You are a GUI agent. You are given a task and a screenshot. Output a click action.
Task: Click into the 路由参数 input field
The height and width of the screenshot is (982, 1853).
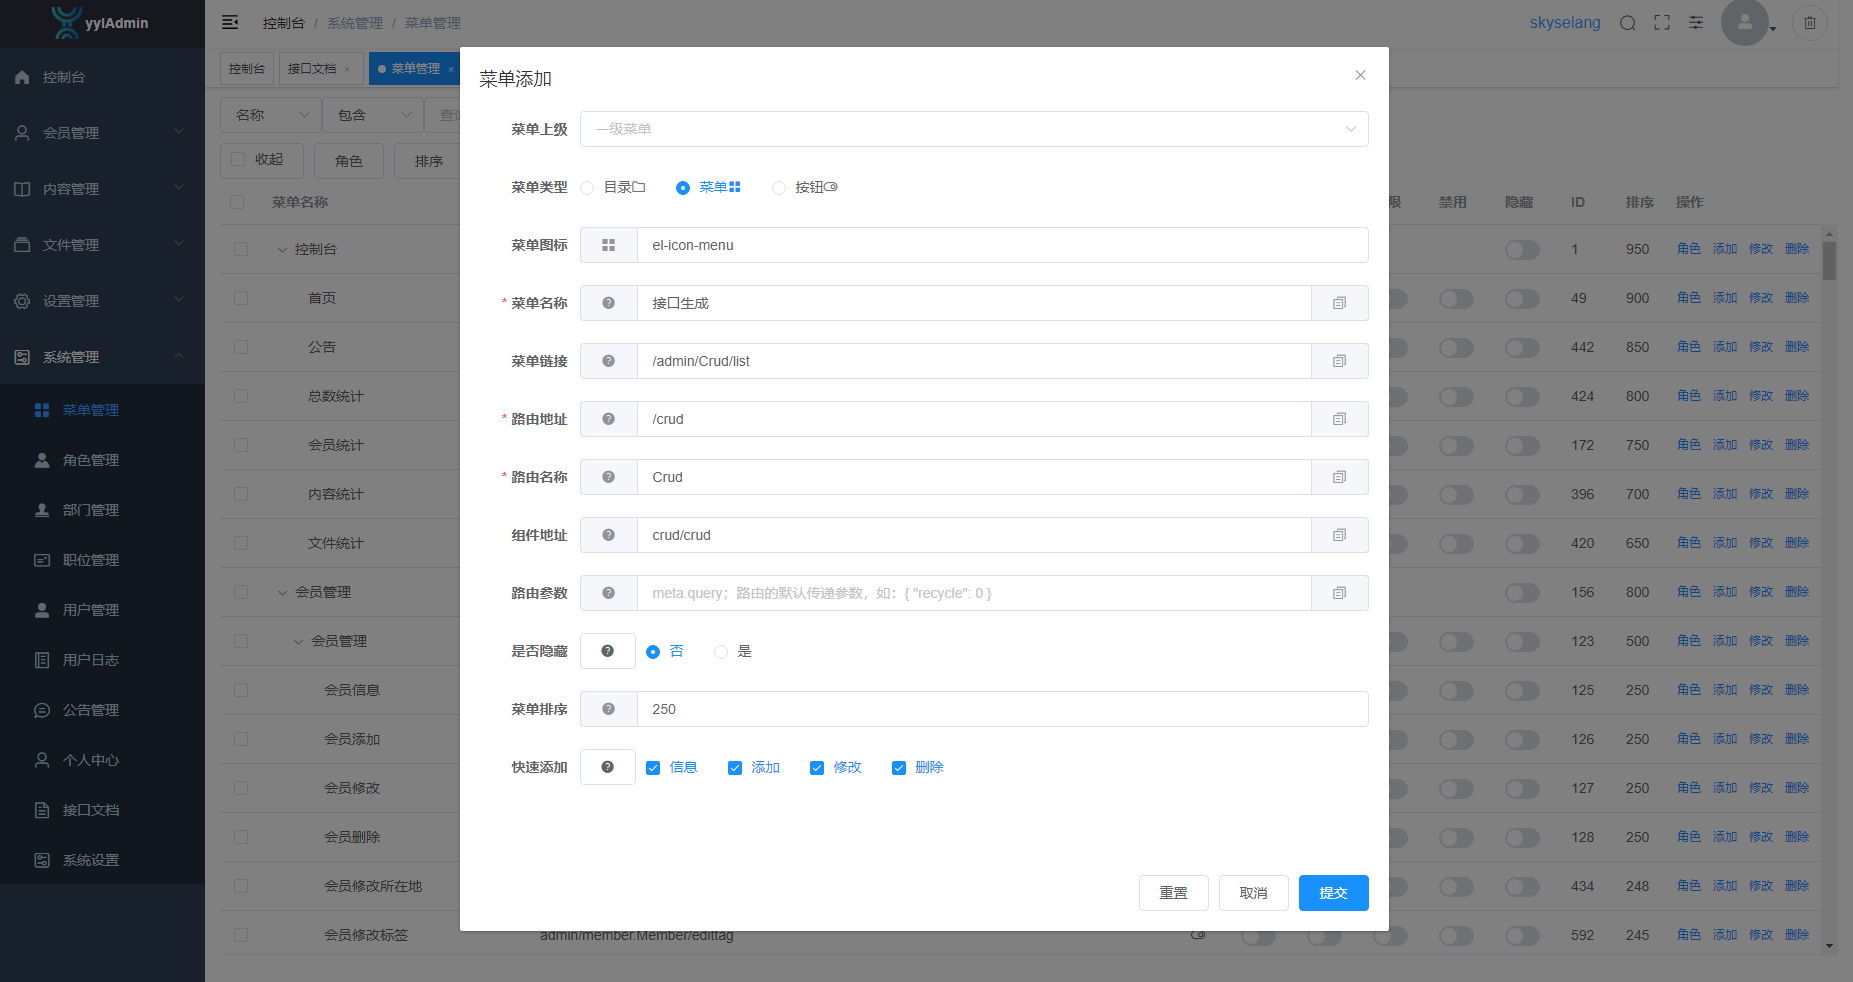(x=973, y=593)
